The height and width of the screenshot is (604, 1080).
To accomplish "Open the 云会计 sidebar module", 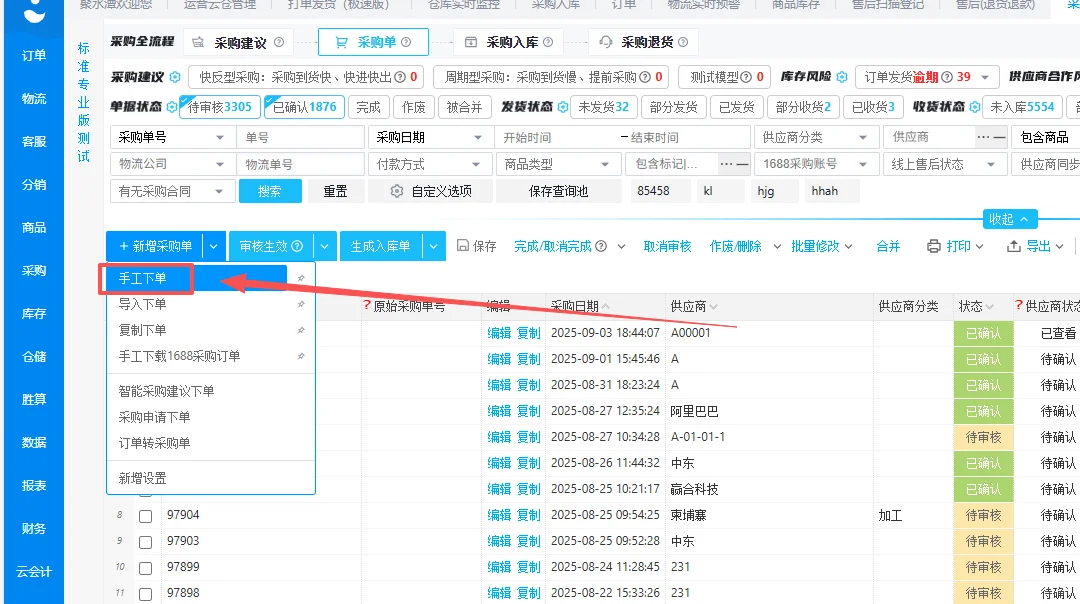I will (34, 572).
